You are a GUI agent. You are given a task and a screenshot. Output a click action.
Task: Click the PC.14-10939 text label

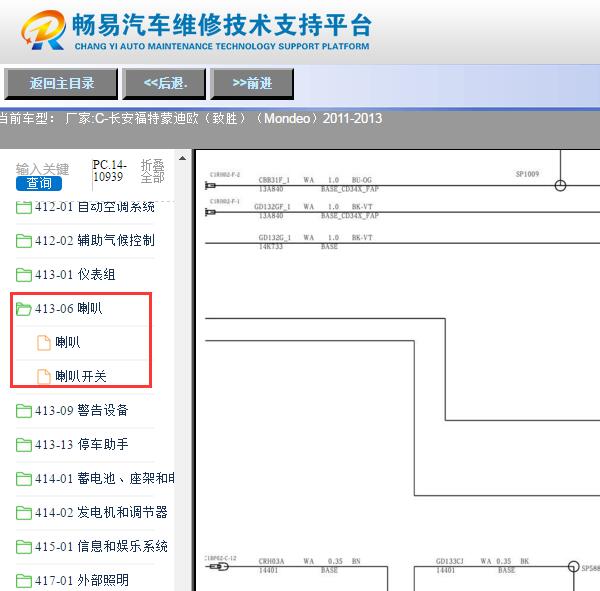(109, 171)
